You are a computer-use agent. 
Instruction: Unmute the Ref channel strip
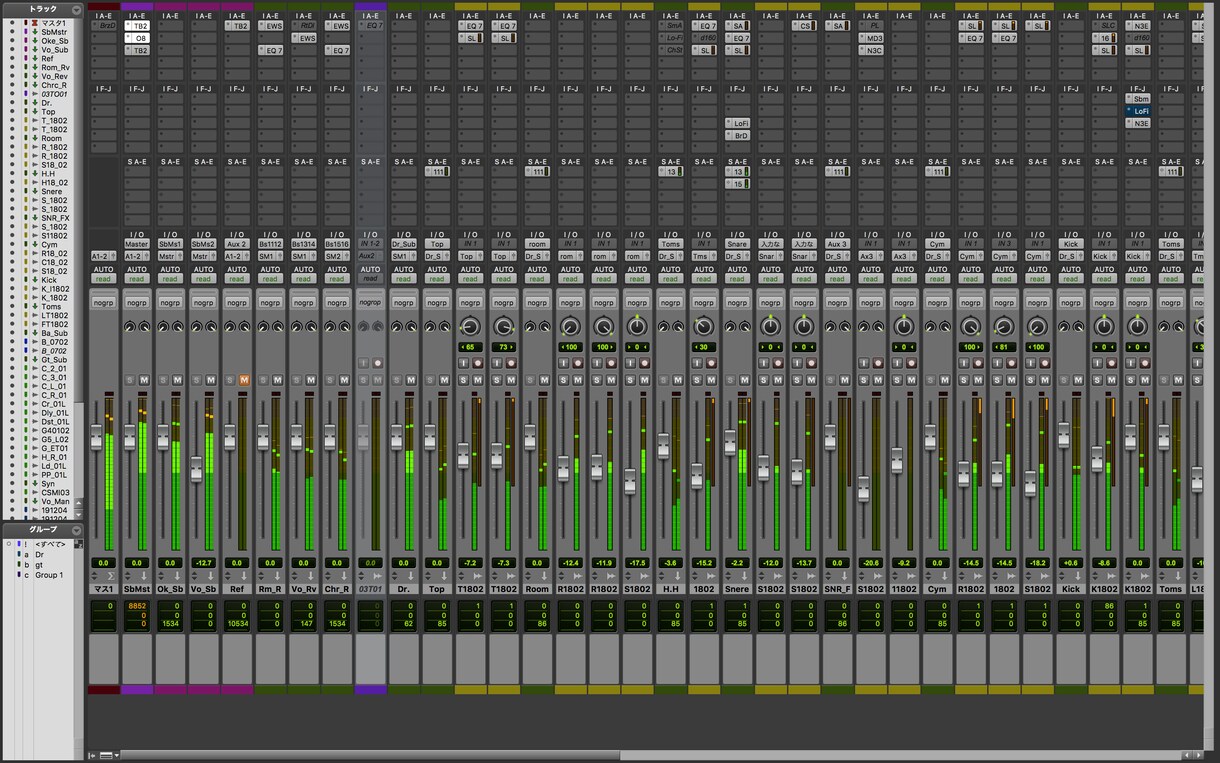[x=244, y=380]
